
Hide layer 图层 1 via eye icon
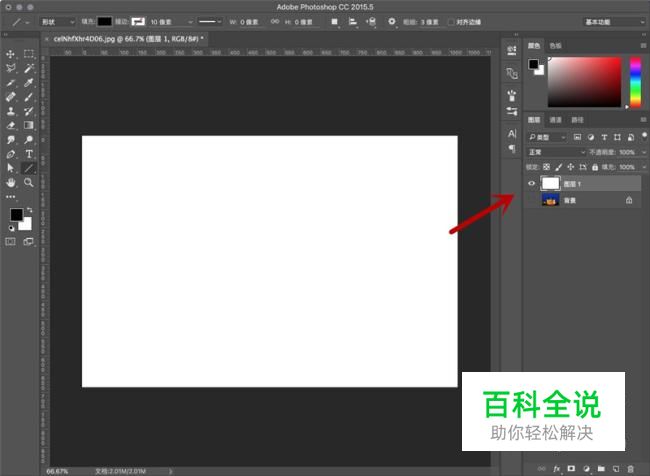(531, 183)
